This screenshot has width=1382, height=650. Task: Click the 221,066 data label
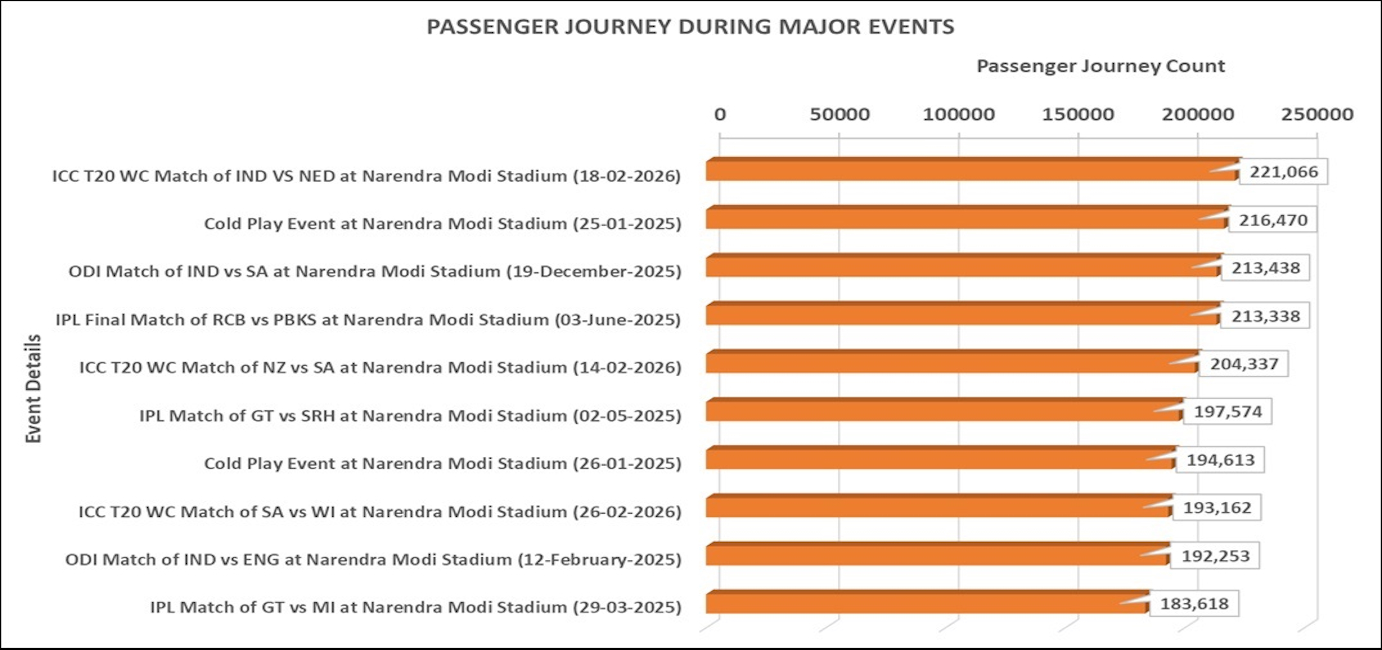click(x=1284, y=172)
